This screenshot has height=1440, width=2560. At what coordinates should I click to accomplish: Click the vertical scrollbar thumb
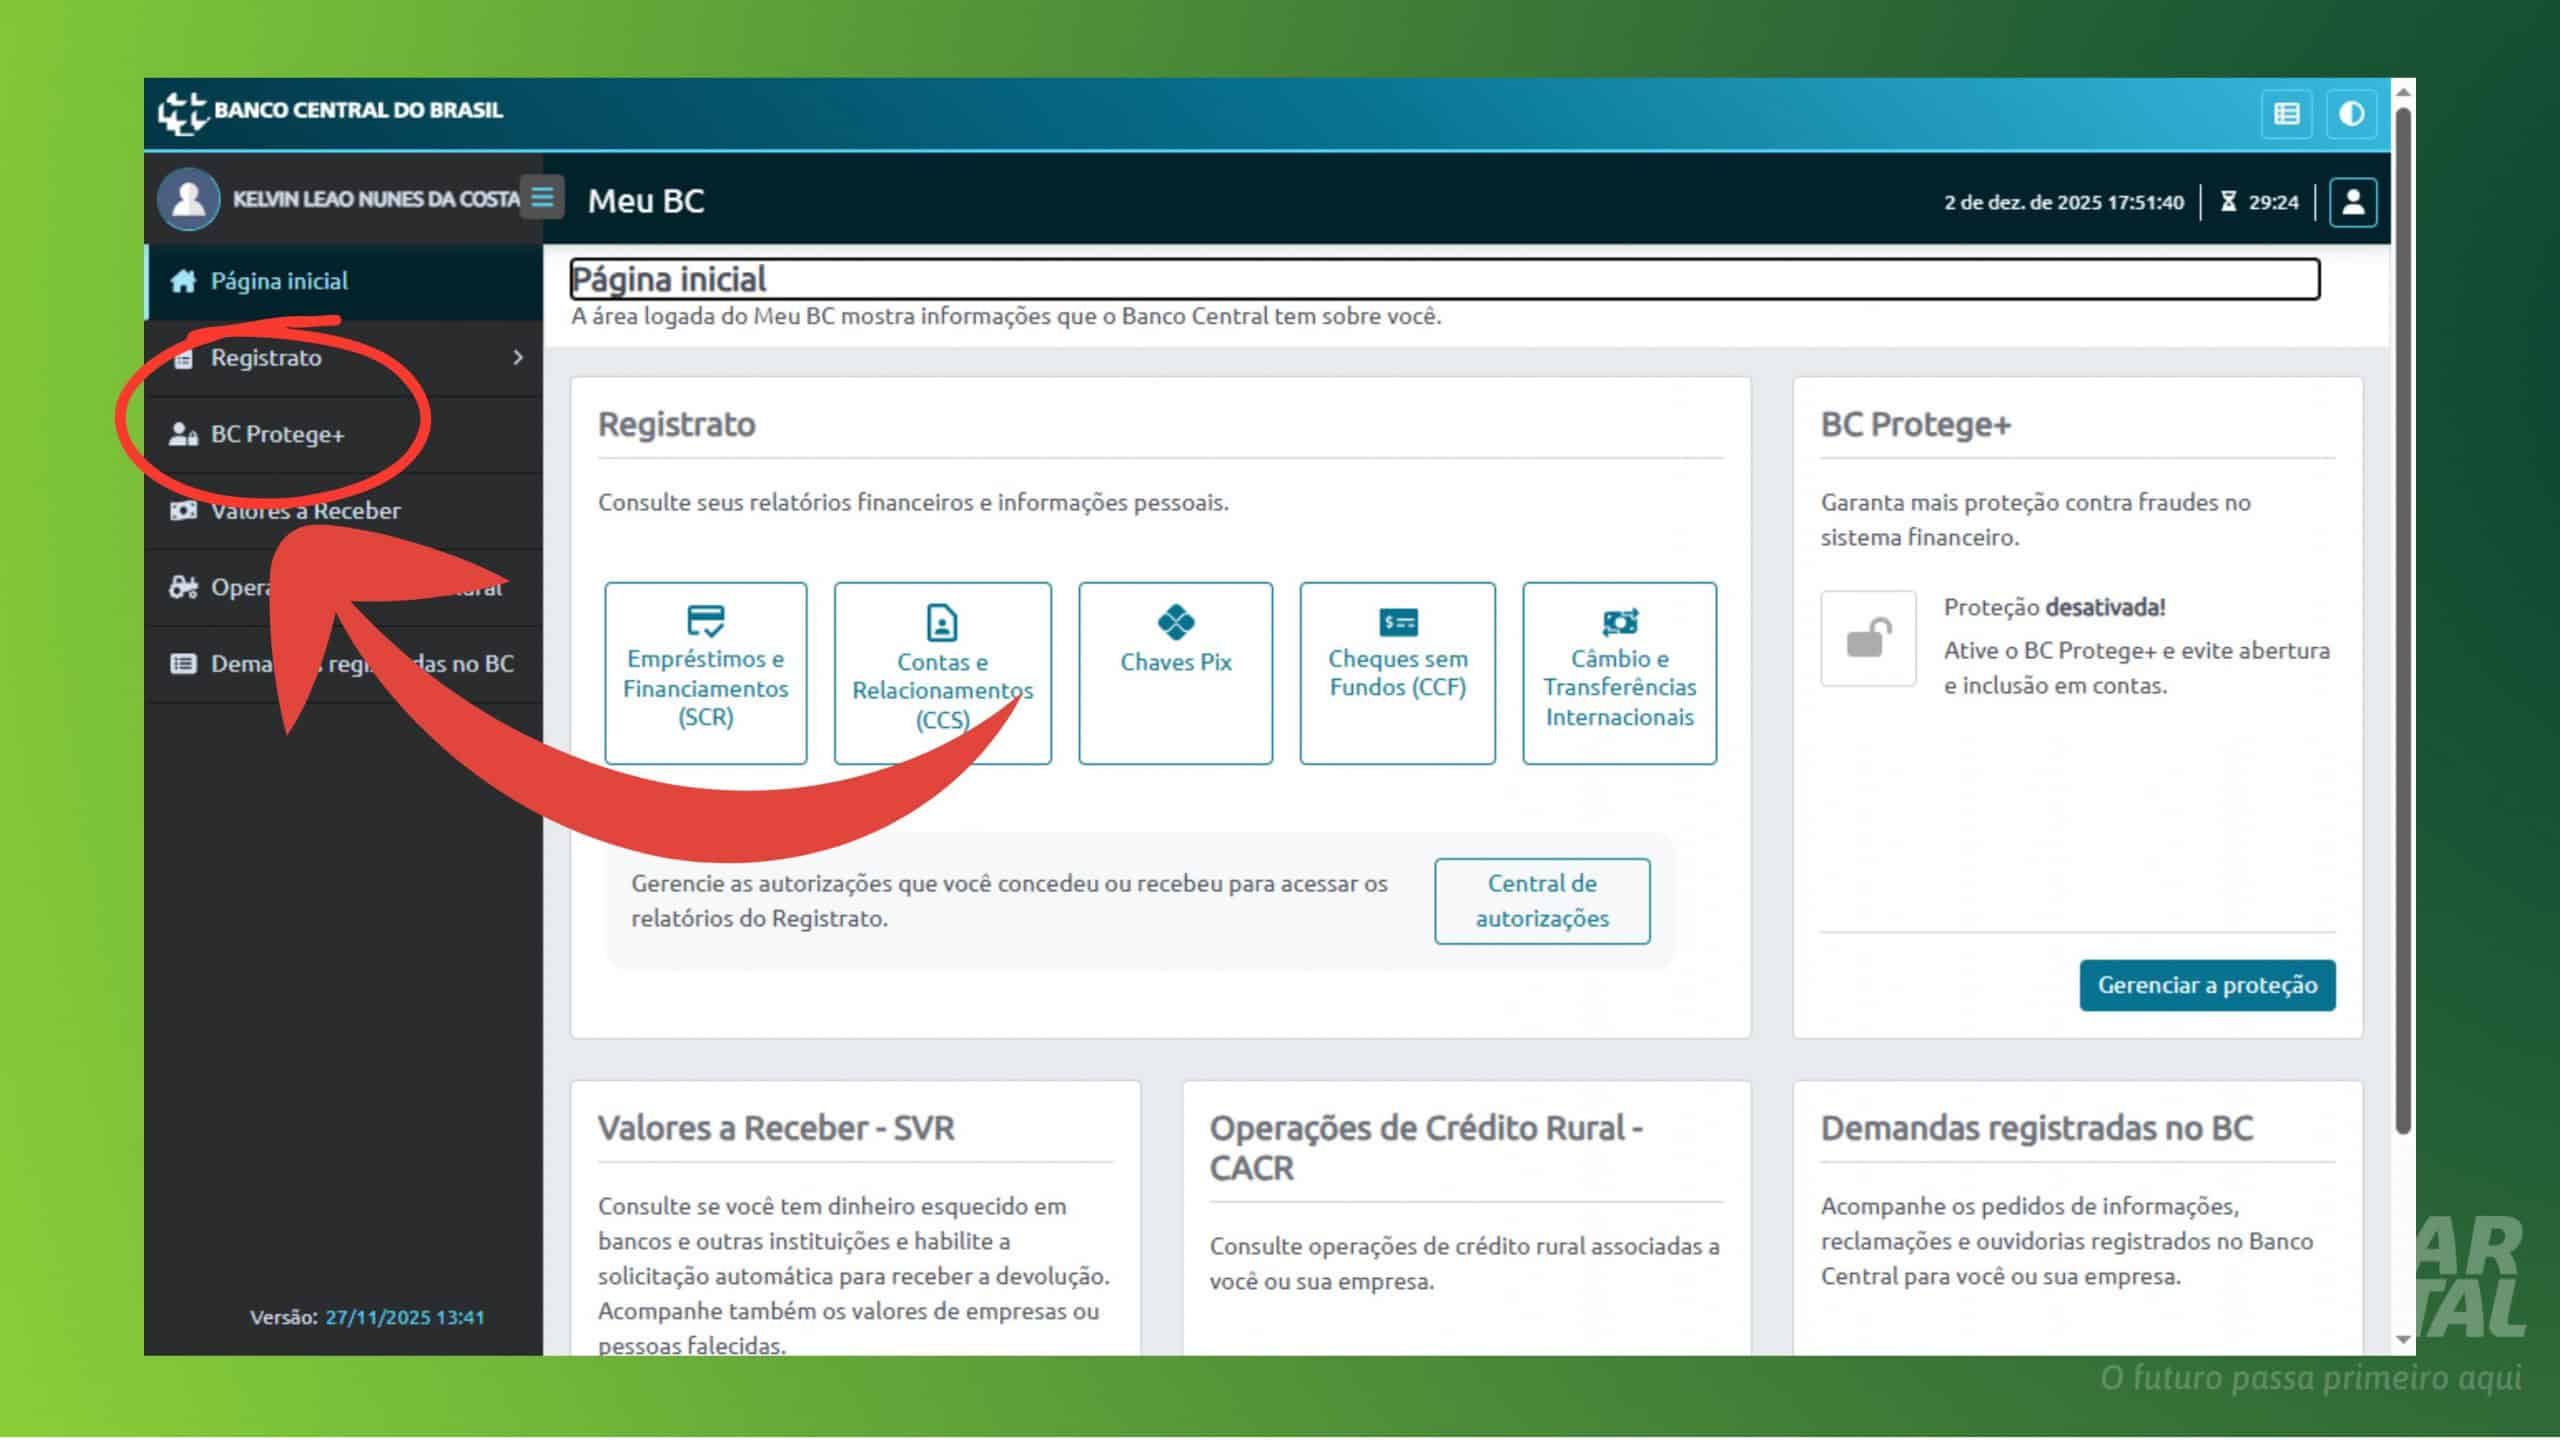pos(2403,620)
